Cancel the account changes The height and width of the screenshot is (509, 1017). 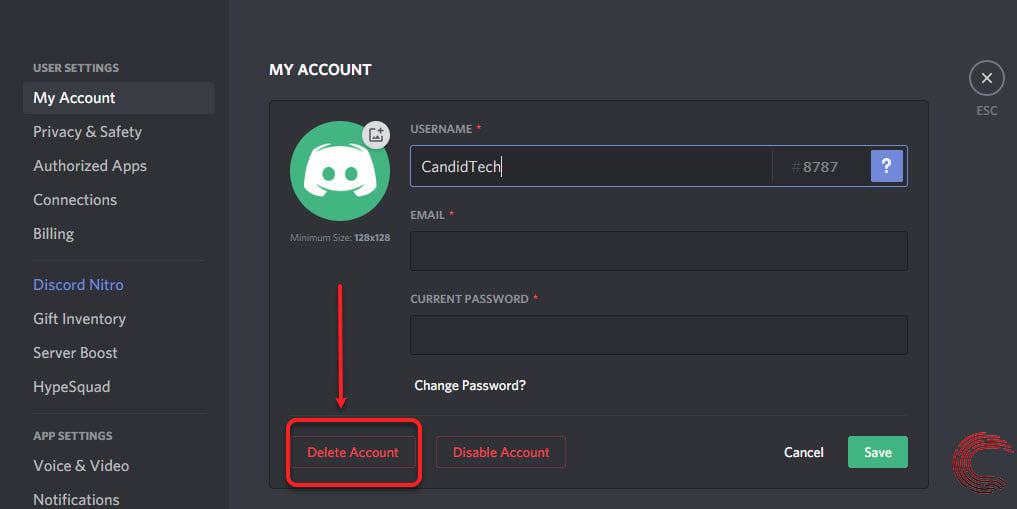(x=804, y=452)
